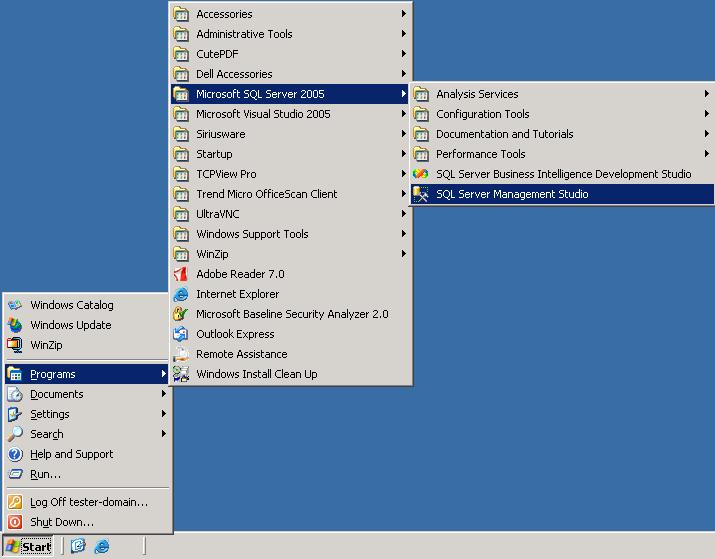Open Help and Support
Screen dimensions: 715x559
click(x=71, y=454)
